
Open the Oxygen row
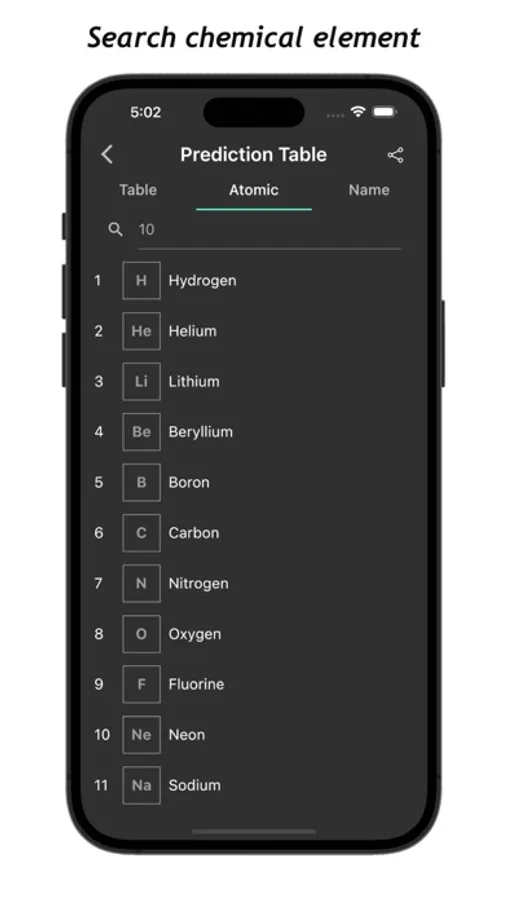pyautogui.click(x=254, y=634)
